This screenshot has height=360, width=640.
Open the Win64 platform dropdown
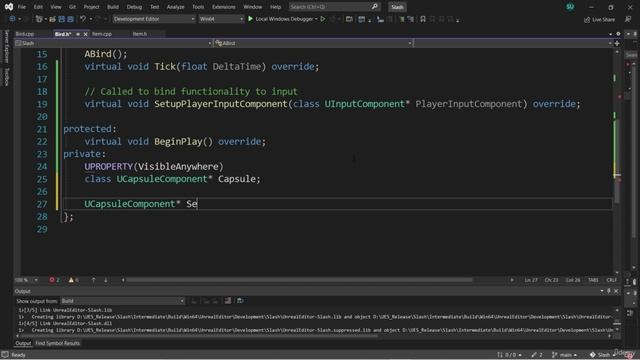coord(221,19)
